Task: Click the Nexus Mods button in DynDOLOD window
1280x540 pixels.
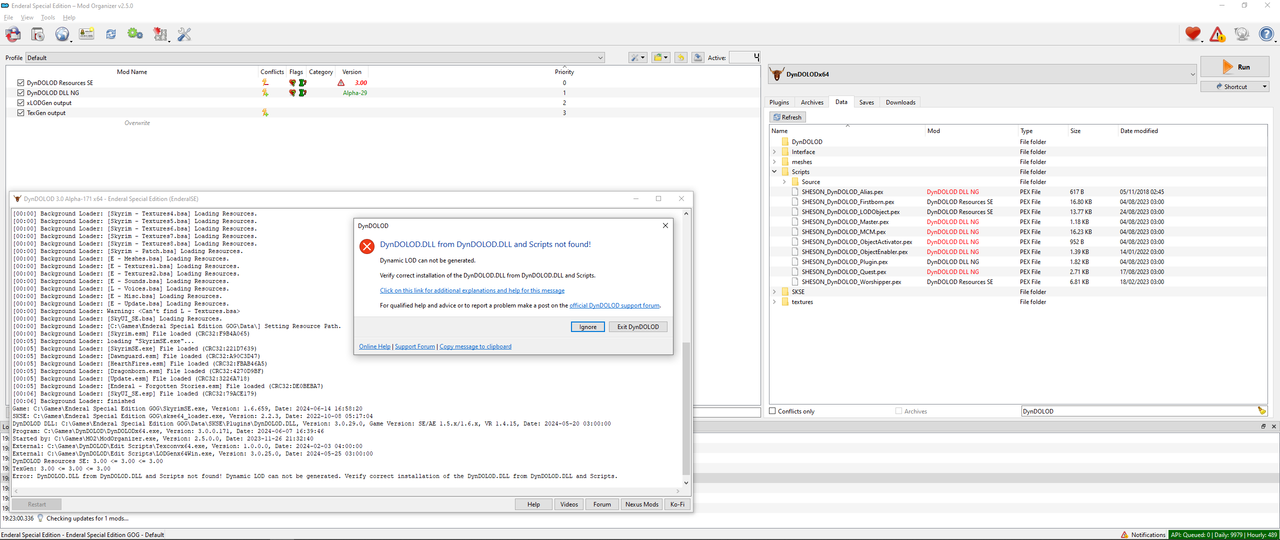Action: pyautogui.click(x=640, y=504)
